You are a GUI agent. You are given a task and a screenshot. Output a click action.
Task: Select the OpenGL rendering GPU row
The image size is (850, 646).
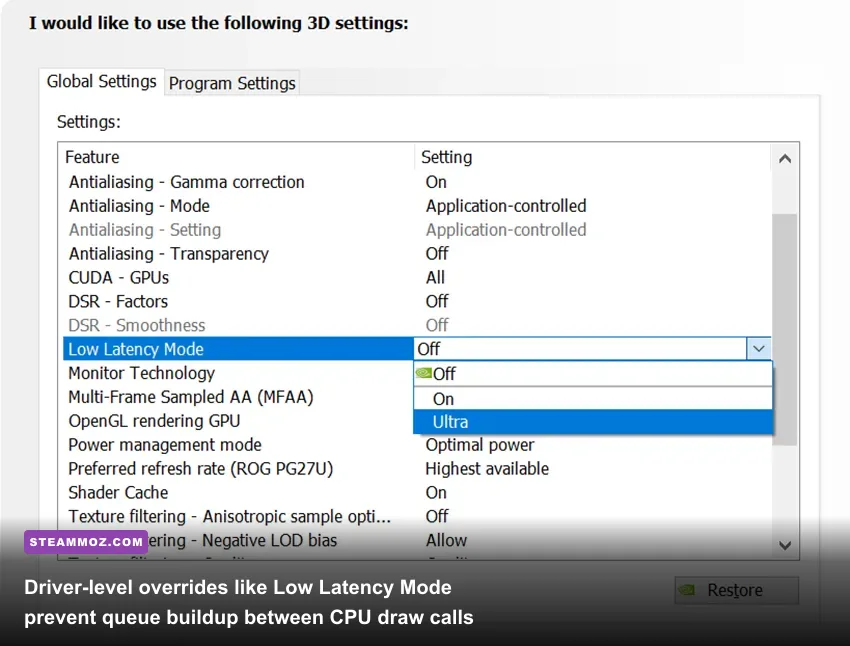238,421
